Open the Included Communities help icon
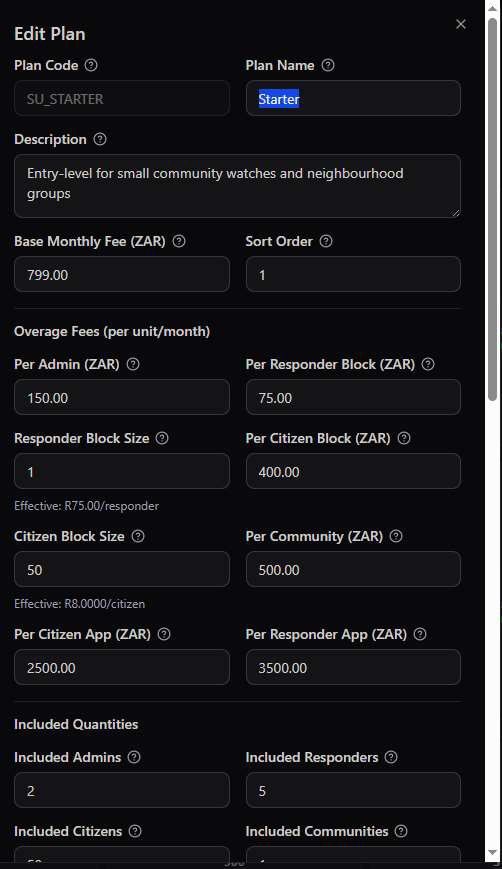This screenshot has width=502, height=869. point(401,831)
